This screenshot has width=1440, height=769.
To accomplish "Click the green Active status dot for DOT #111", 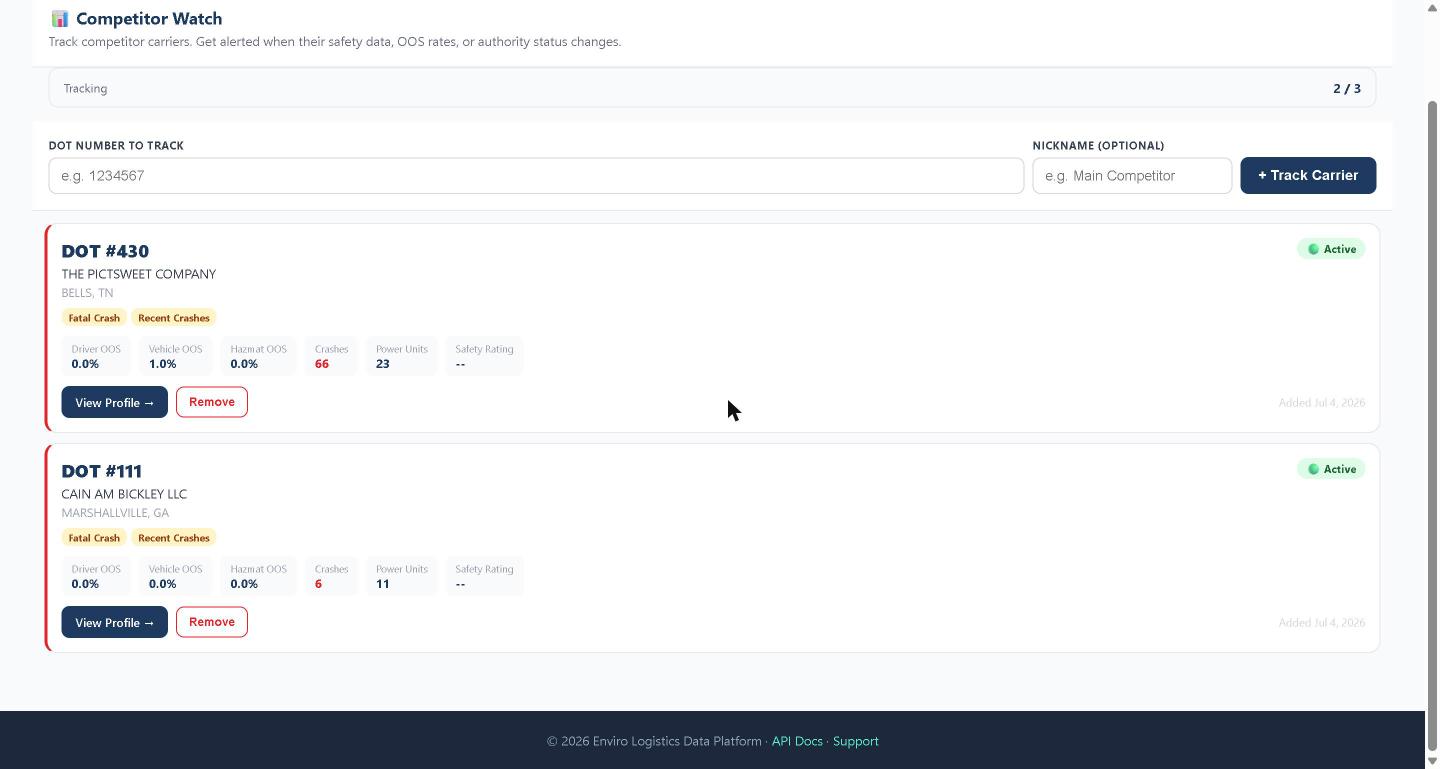I will (x=1314, y=469).
